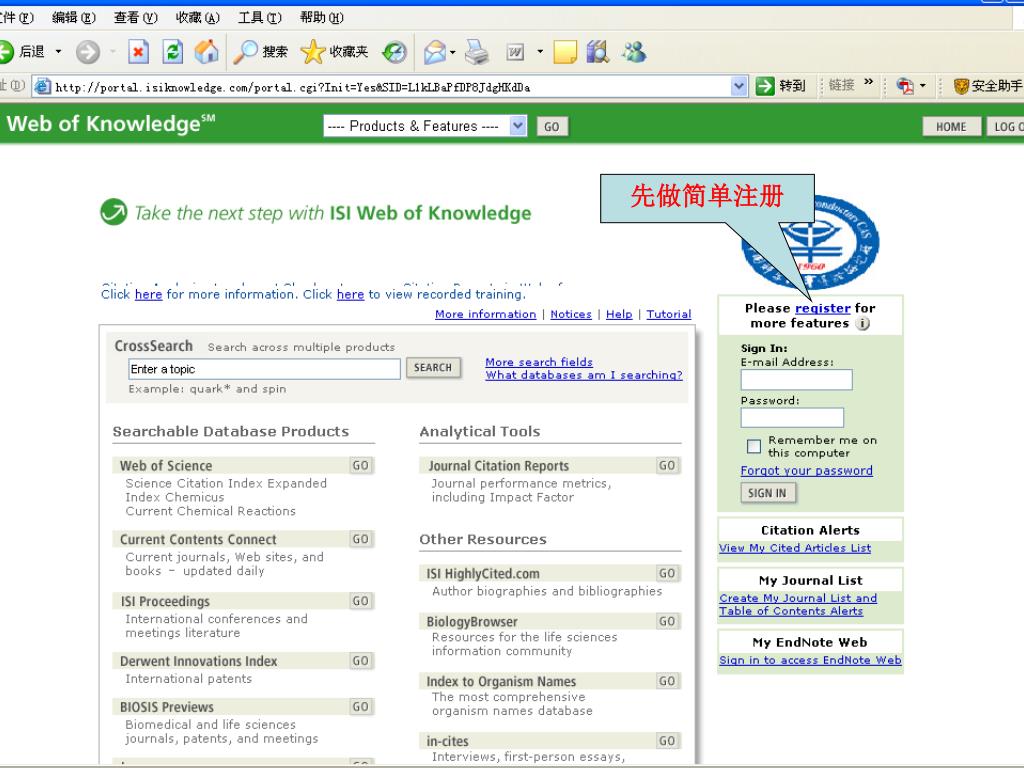Go to the Home page icon
This screenshot has height=768, width=1024.
(206, 52)
